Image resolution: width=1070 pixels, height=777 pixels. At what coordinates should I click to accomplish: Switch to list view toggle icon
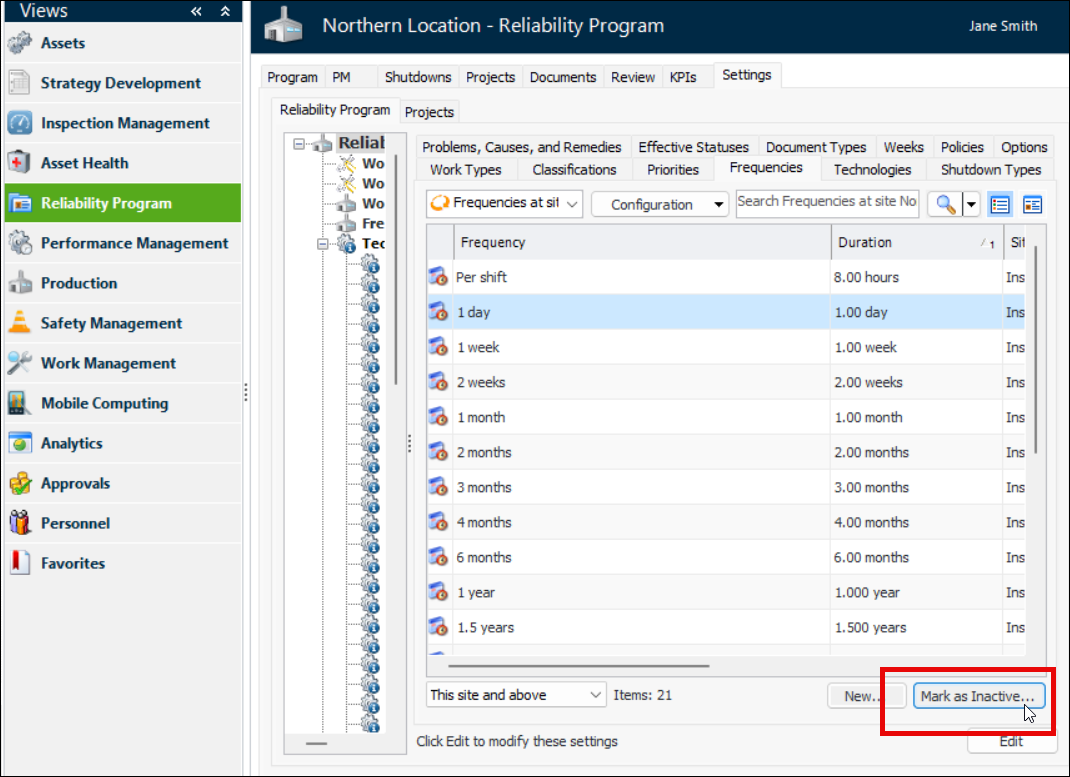click(x=999, y=204)
